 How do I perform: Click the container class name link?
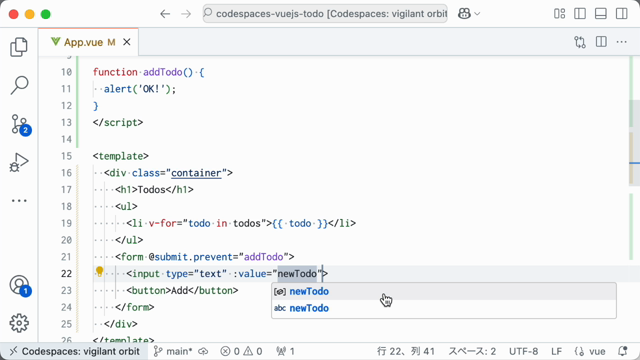click(x=196, y=173)
